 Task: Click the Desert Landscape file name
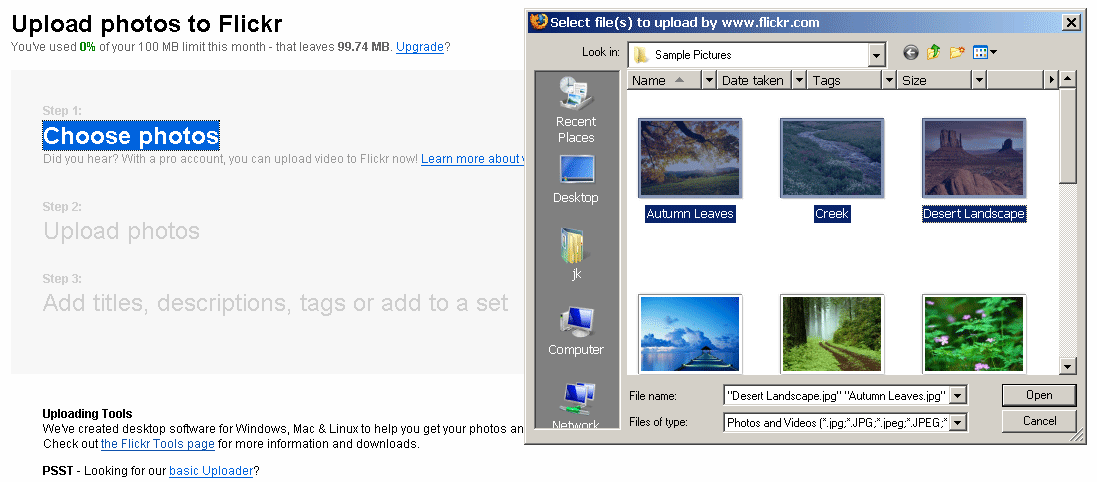tap(974, 214)
